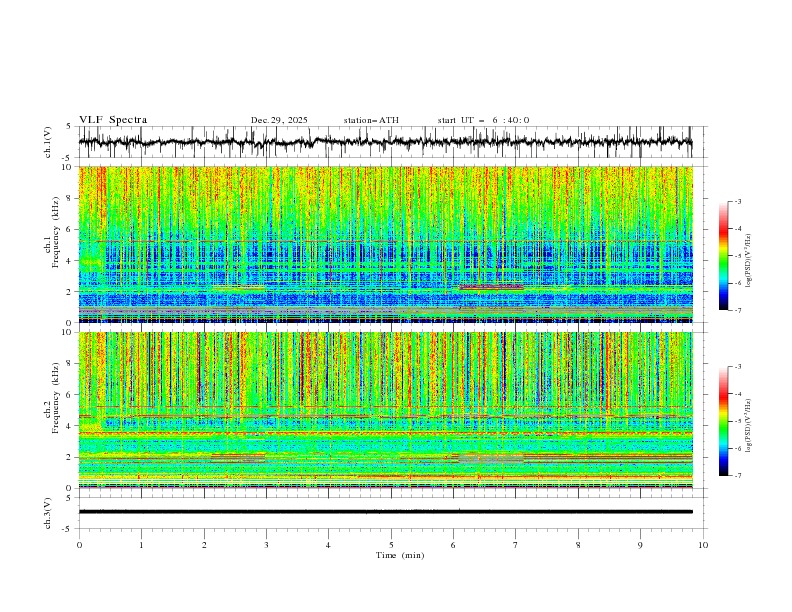Click time axis tick label "7"
This screenshot has width=792, height=612.
[516, 545]
